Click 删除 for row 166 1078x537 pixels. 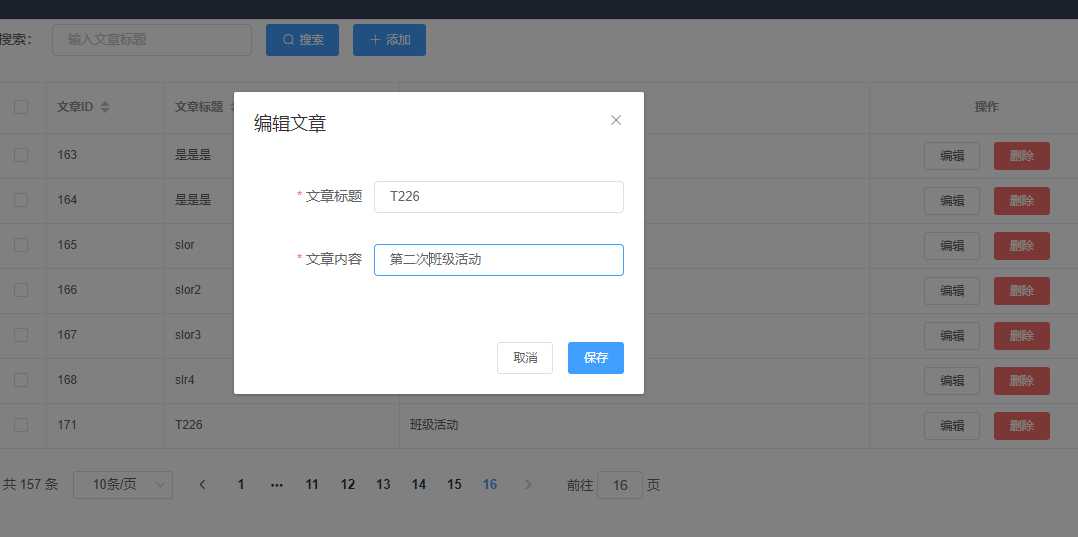click(1022, 291)
